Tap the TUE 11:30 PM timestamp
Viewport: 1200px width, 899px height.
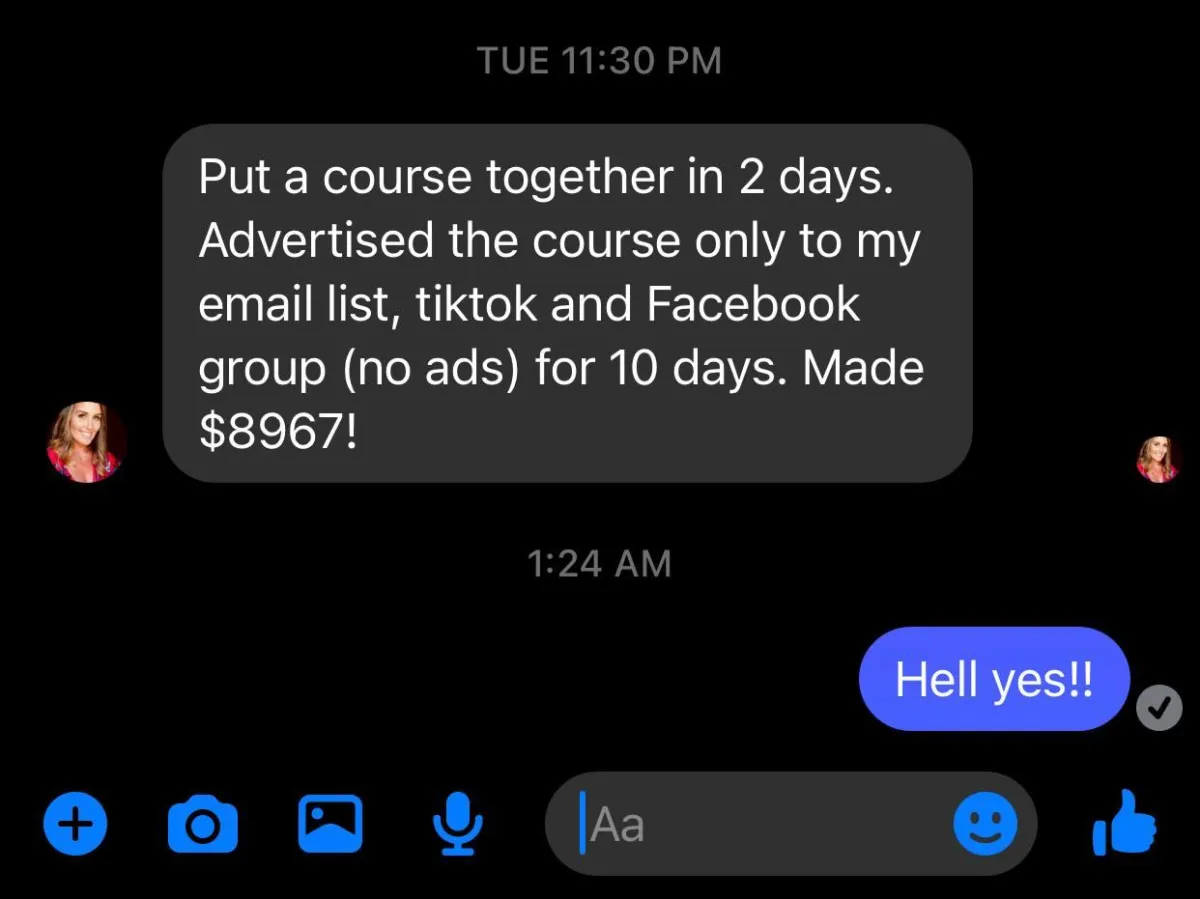599,61
